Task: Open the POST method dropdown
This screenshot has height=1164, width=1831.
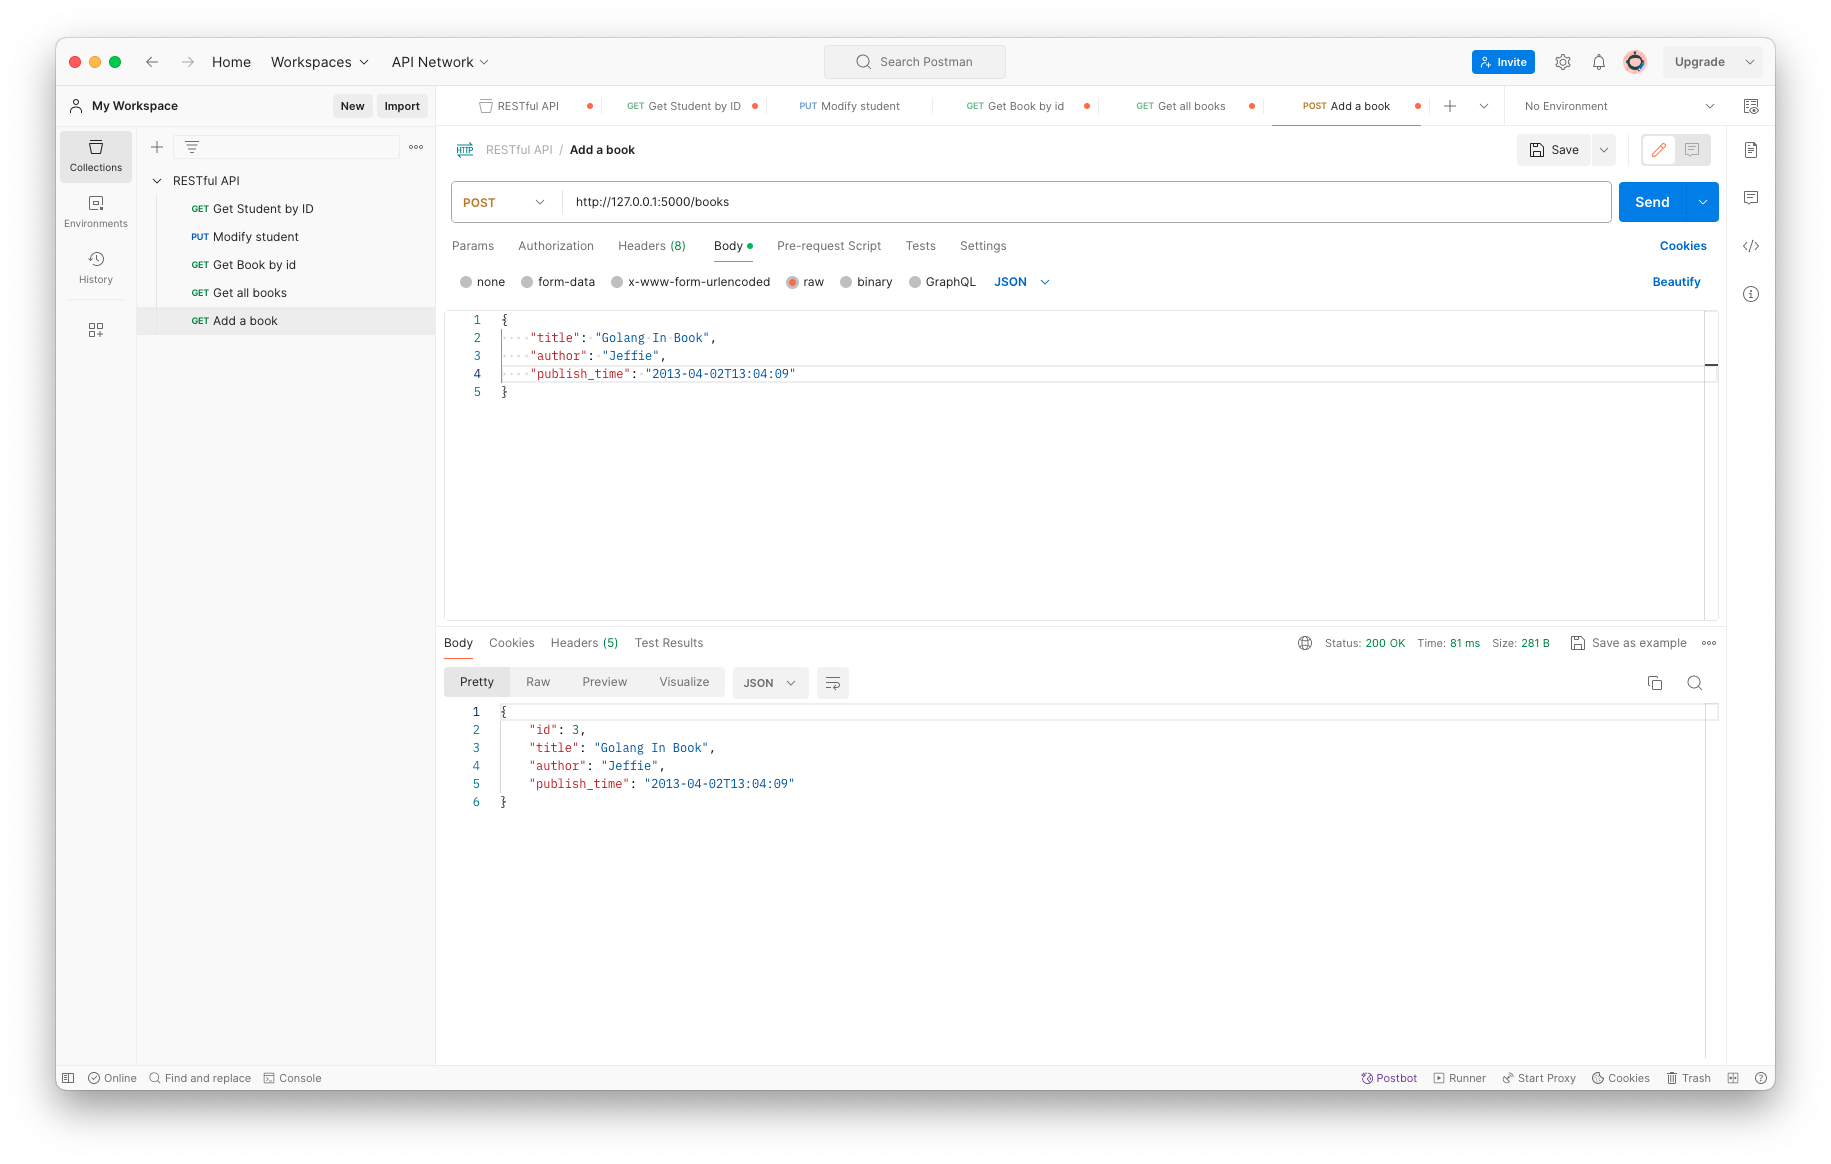Action: (504, 202)
